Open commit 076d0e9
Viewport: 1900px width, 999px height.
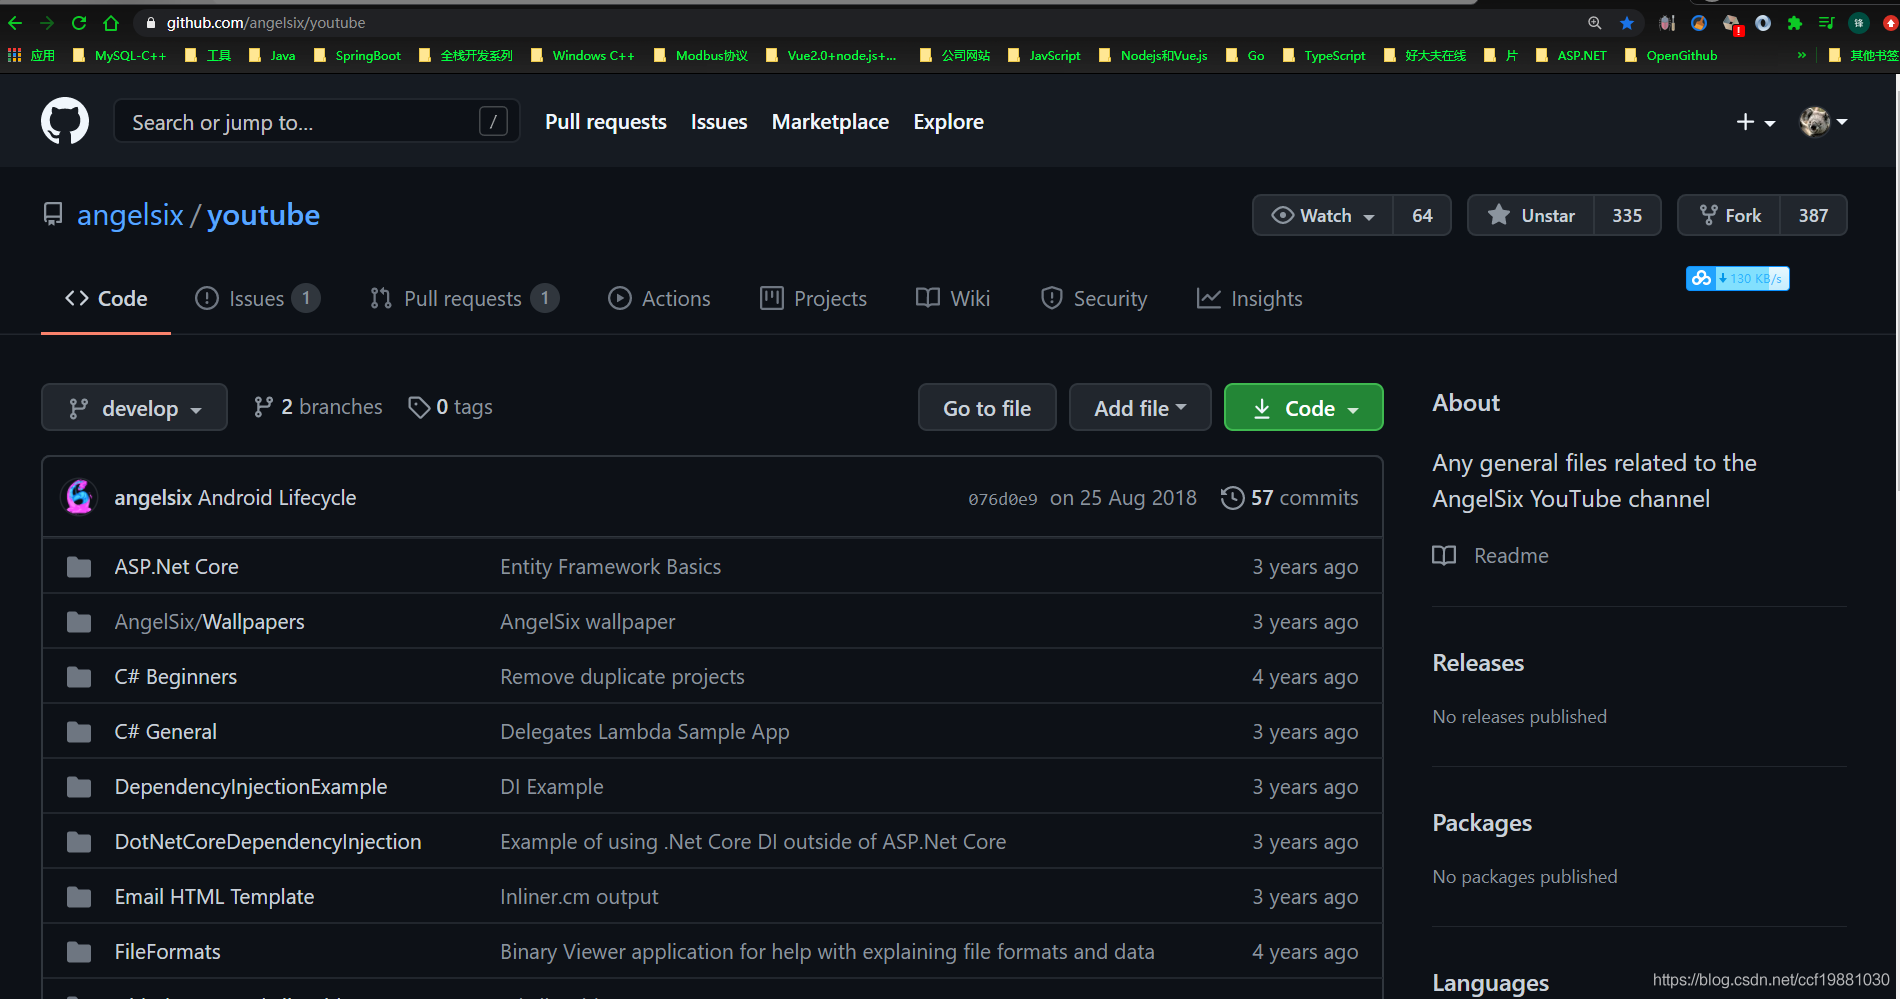1003,499
